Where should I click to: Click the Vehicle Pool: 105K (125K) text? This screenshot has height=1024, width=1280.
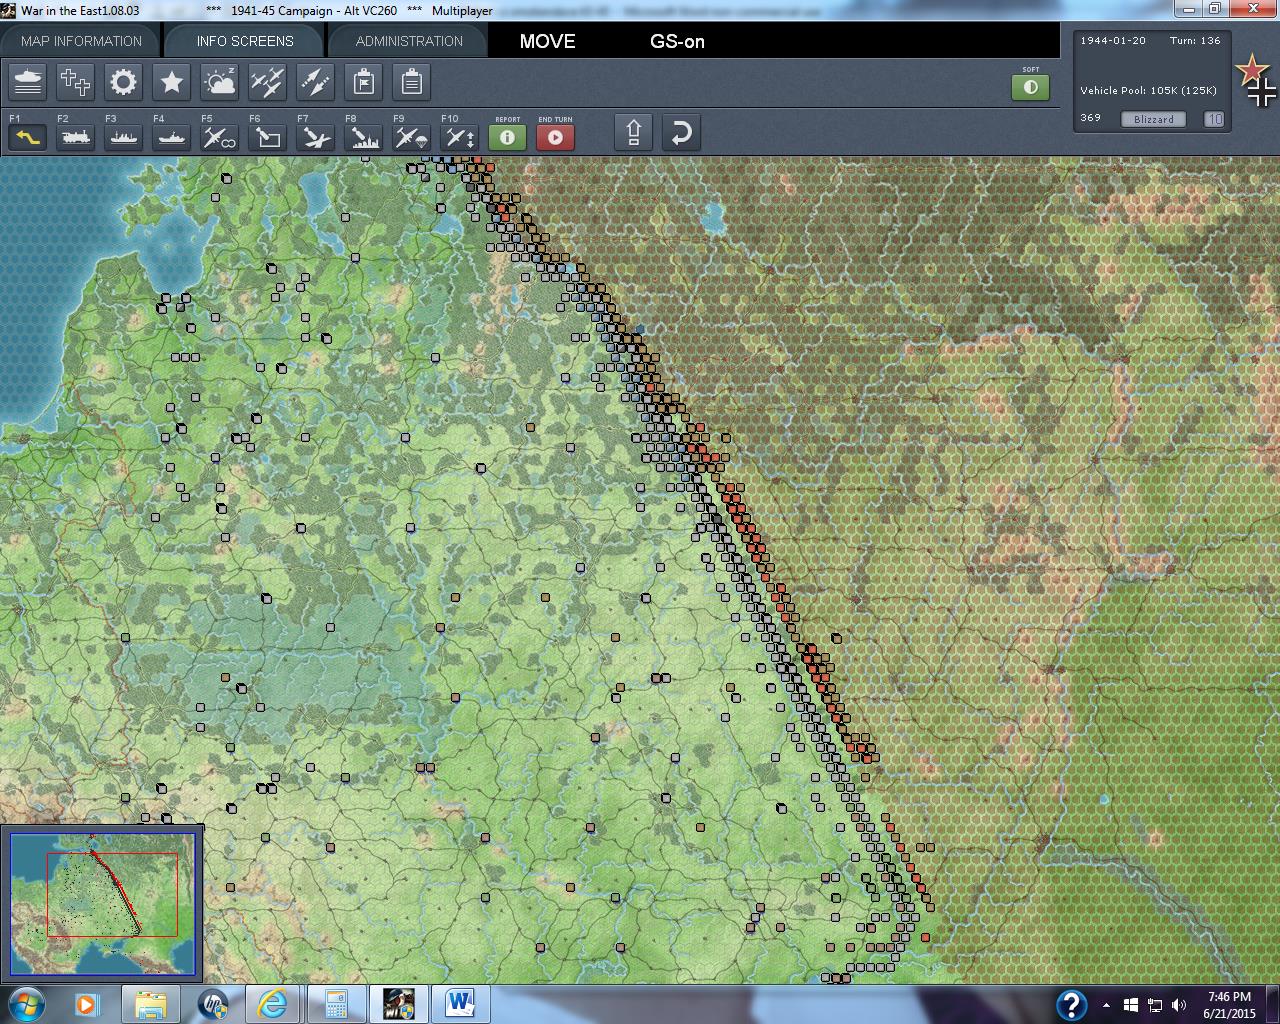[1148, 90]
